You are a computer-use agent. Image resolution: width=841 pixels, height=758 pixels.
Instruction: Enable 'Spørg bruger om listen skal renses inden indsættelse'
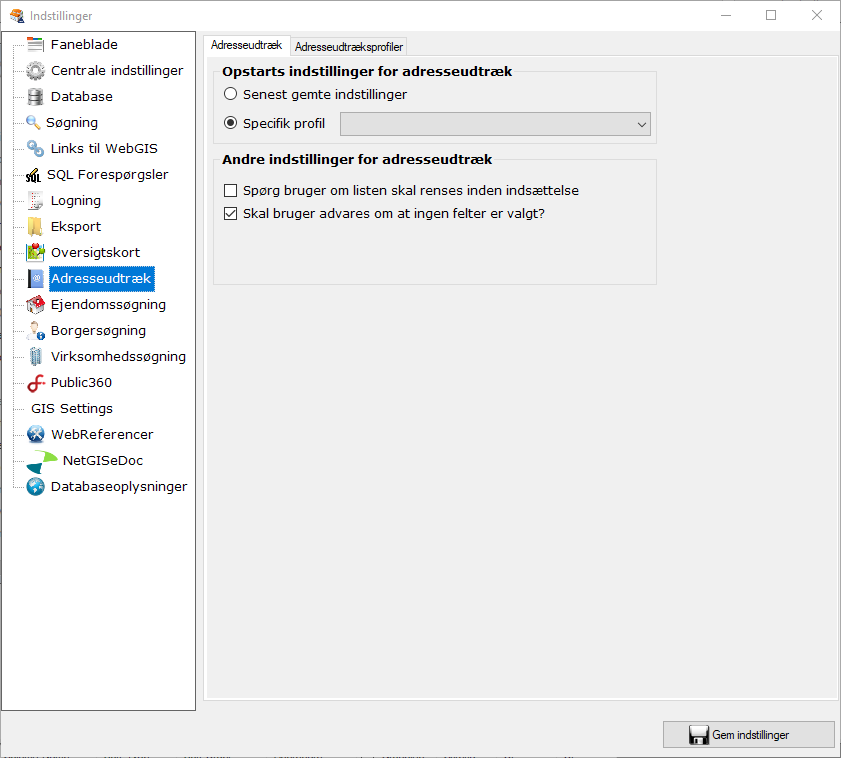(x=230, y=190)
